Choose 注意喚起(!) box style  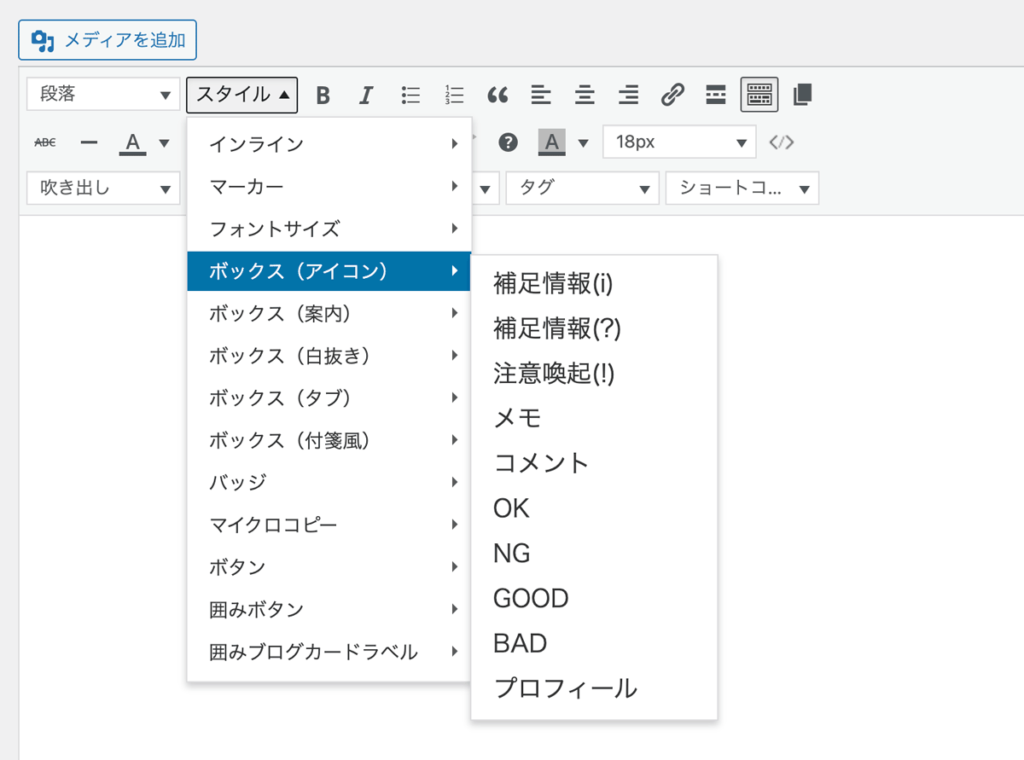594,373
